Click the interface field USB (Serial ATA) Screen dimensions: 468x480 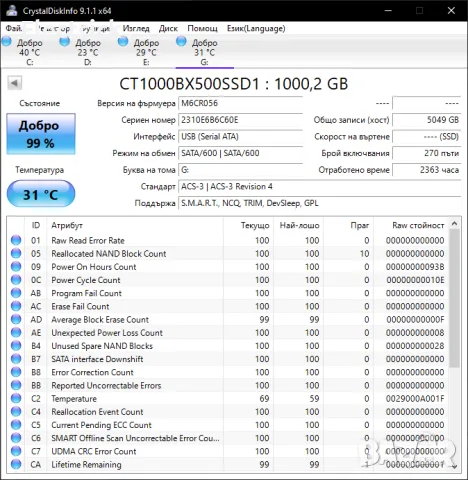pos(240,137)
